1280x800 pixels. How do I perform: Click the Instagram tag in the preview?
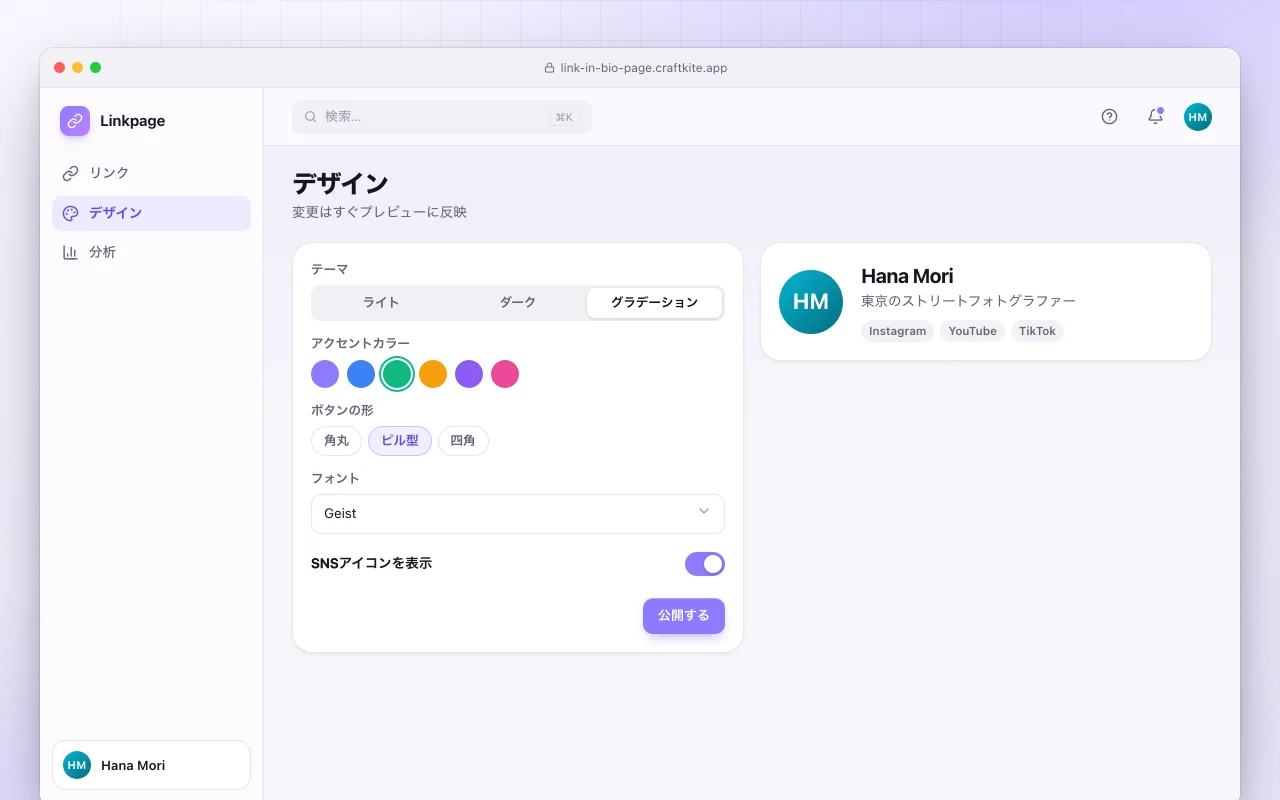click(898, 331)
